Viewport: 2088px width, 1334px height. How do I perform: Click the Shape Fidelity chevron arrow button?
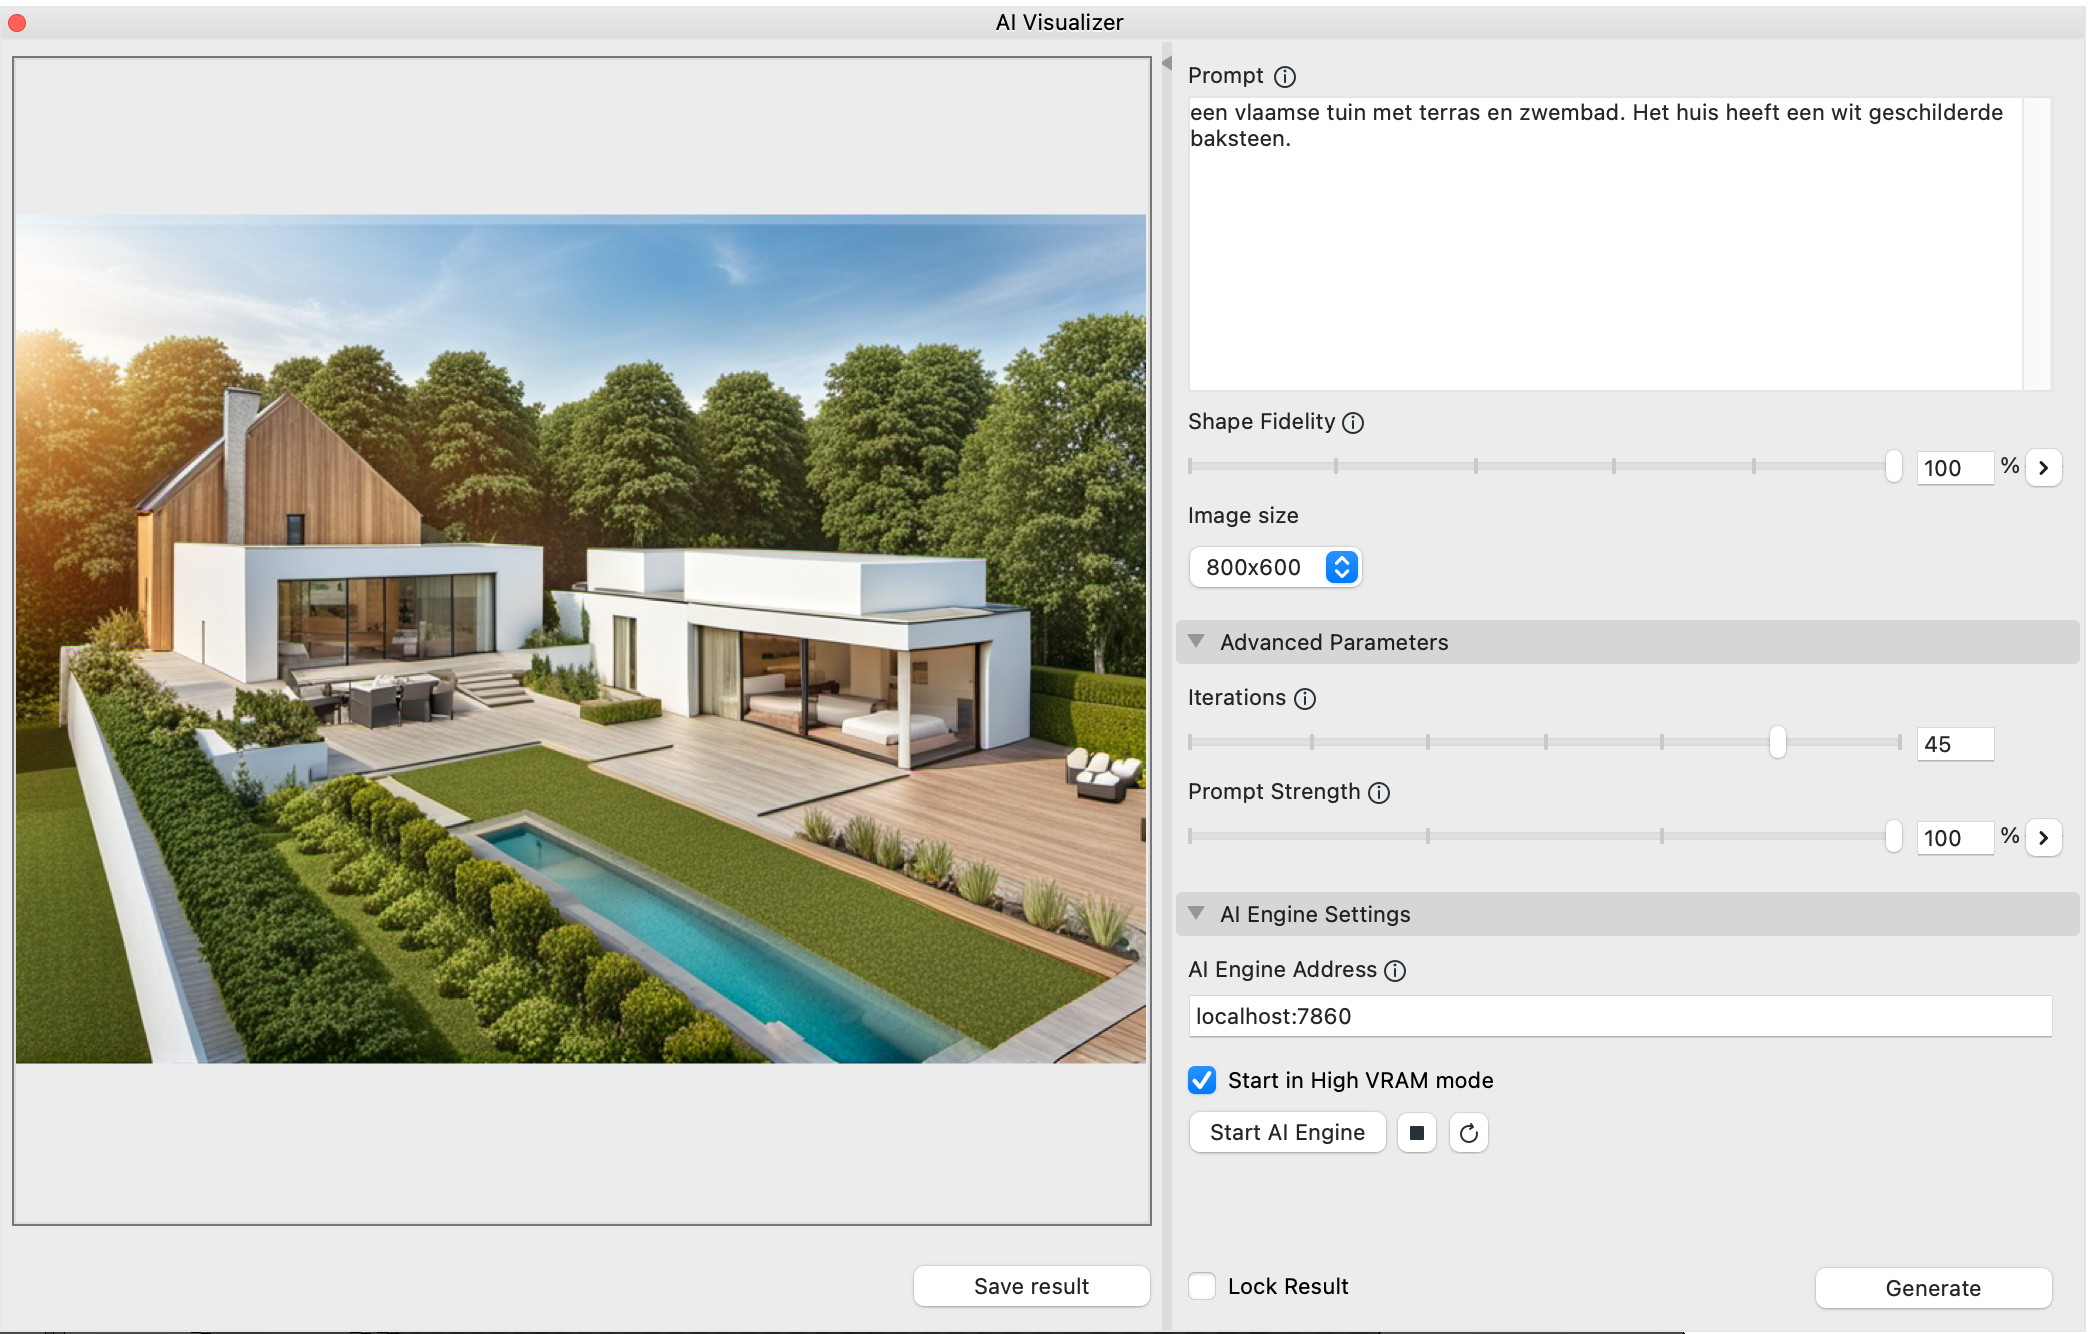pyautogui.click(x=2044, y=467)
